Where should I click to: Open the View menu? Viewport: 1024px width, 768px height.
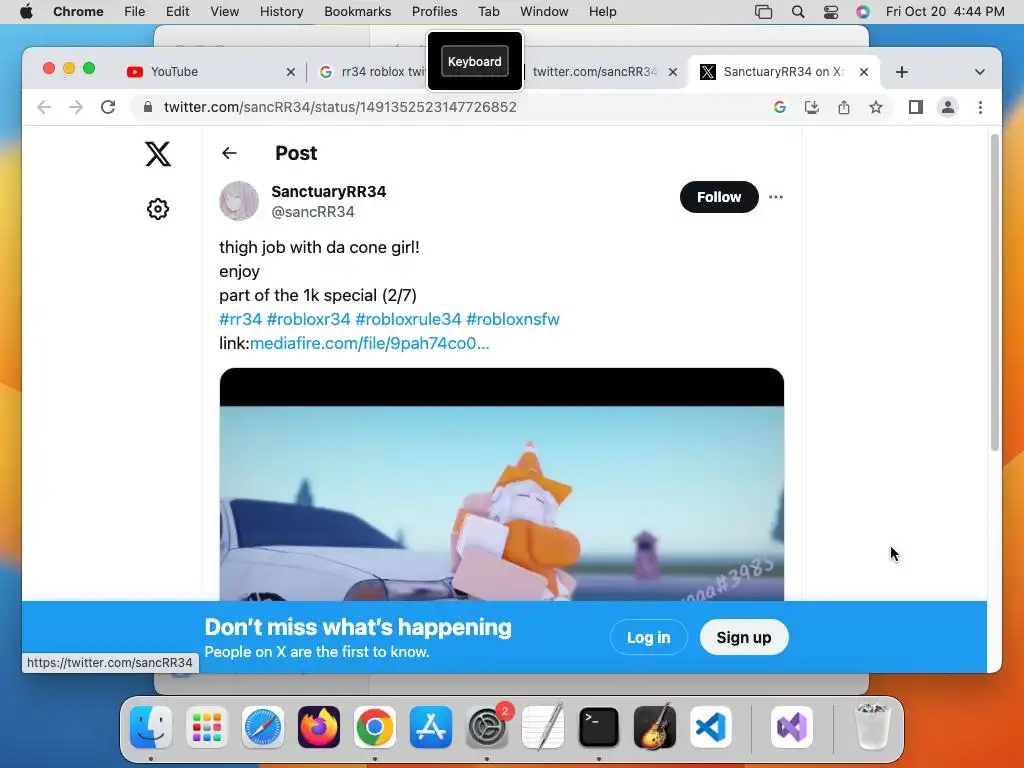pyautogui.click(x=224, y=12)
